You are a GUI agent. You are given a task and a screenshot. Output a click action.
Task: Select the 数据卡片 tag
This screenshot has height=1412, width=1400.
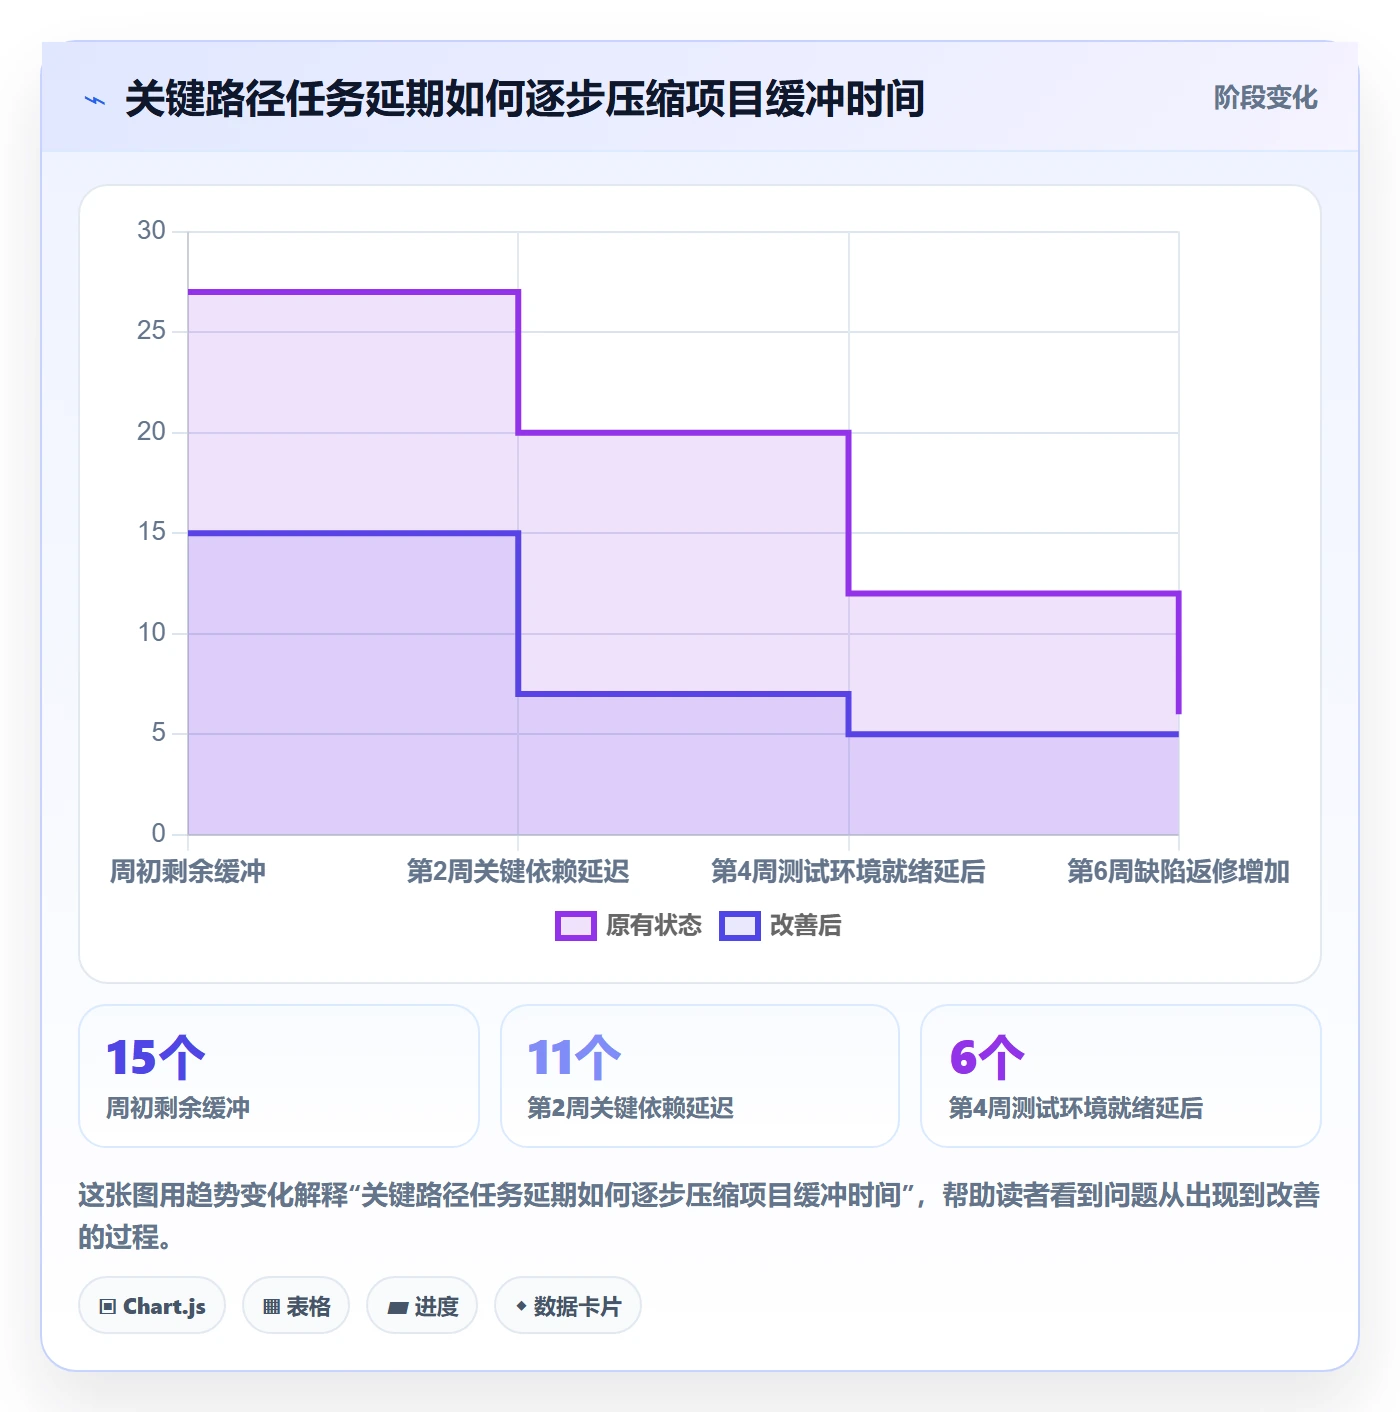[568, 1305]
